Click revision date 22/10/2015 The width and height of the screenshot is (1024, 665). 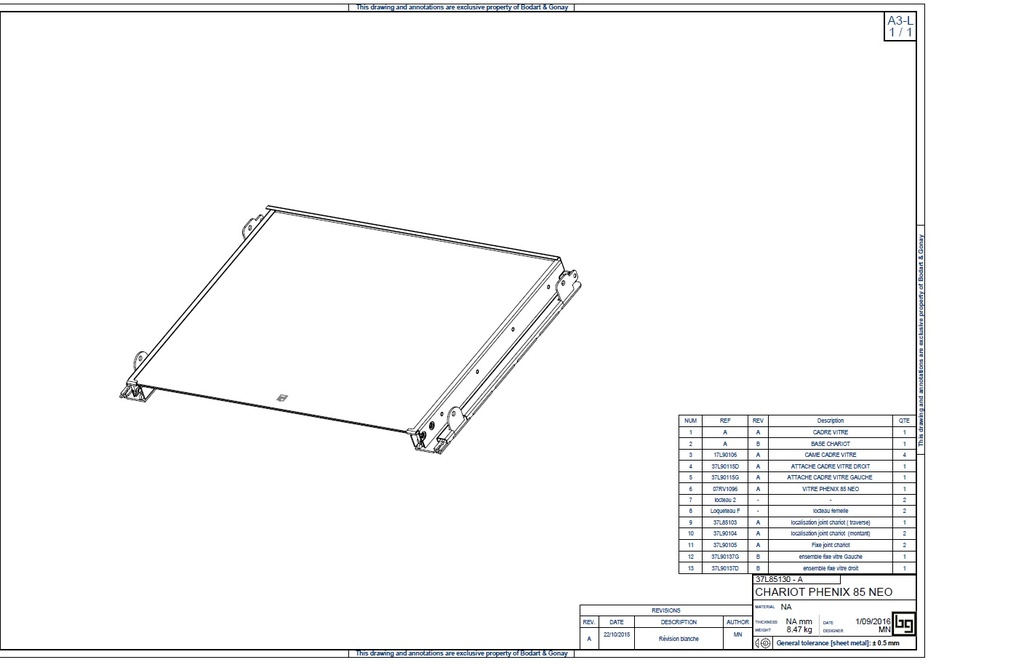[x=616, y=635]
